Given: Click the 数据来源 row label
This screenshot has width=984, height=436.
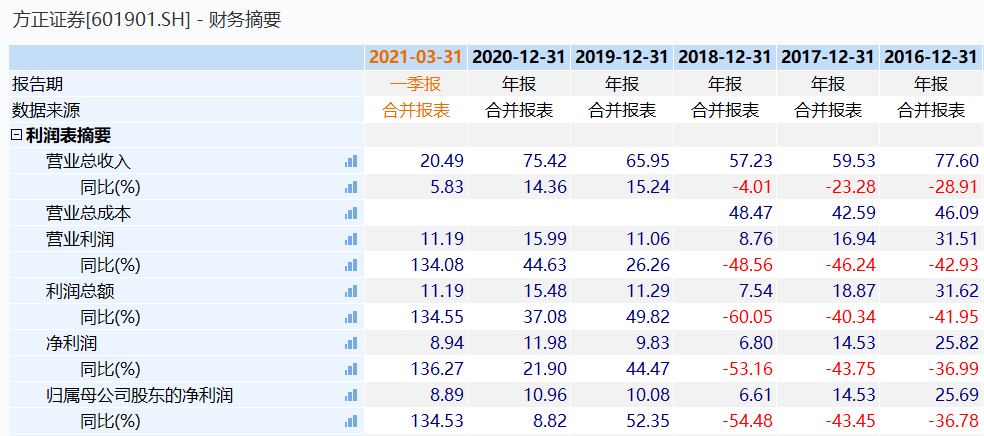Looking at the screenshot, I should click(x=46, y=110).
